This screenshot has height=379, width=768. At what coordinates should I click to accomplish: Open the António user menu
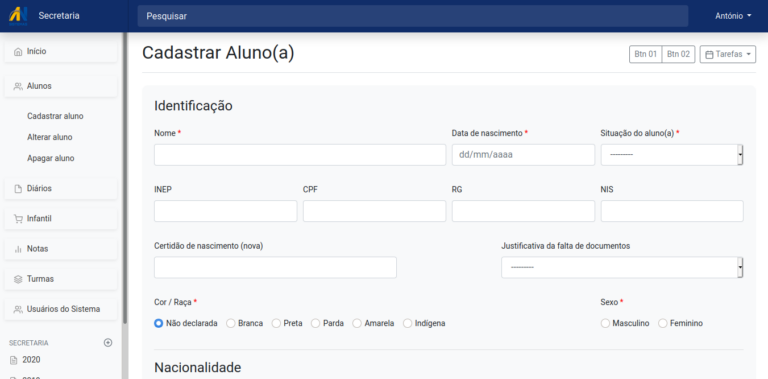click(733, 16)
